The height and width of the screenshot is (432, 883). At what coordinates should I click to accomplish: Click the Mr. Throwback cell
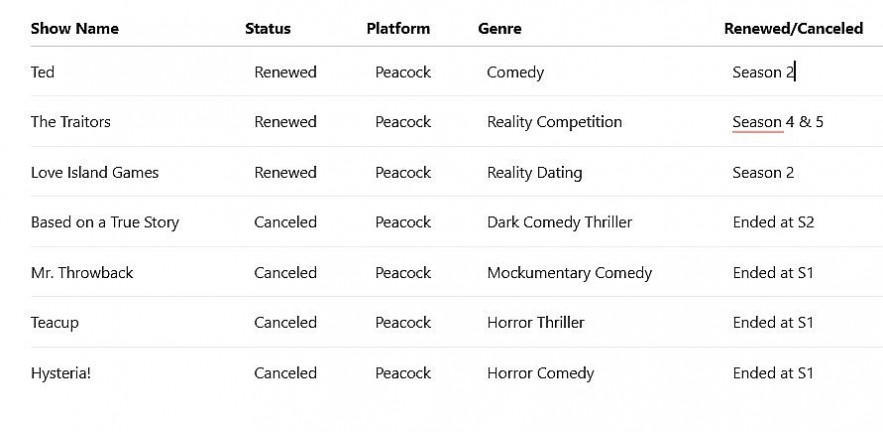click(x=82, y=272)
